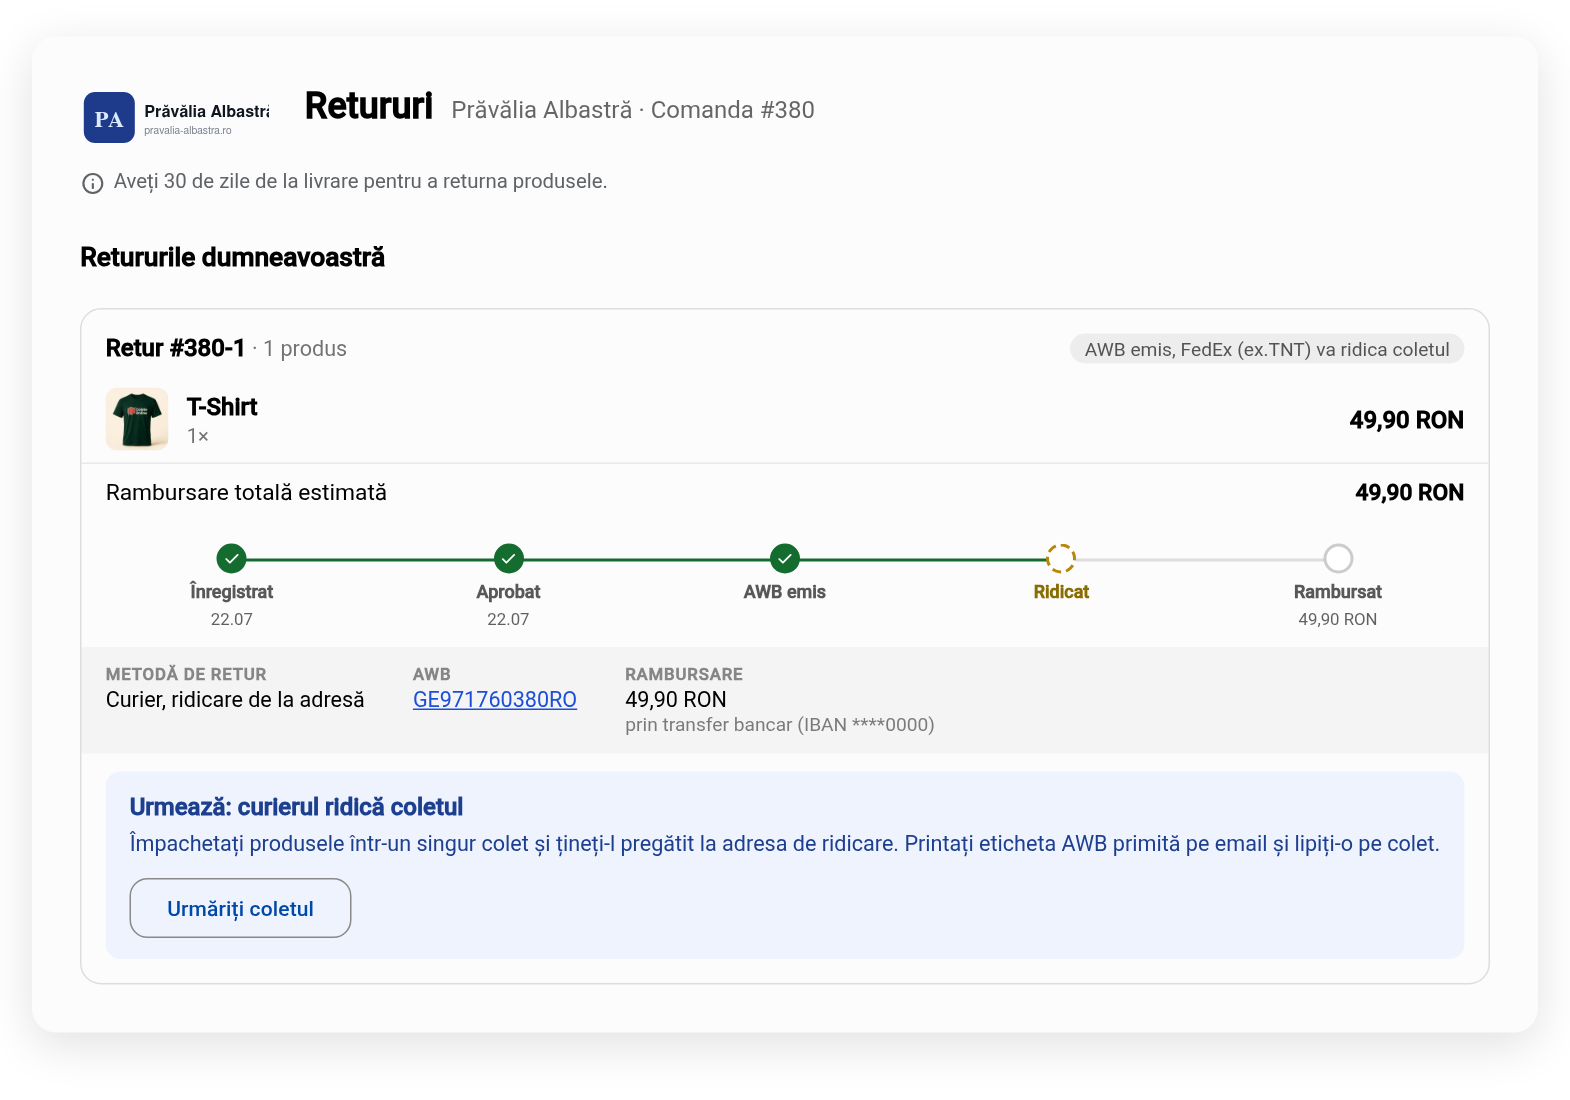Click the 1 produs count text

point(305,349)
